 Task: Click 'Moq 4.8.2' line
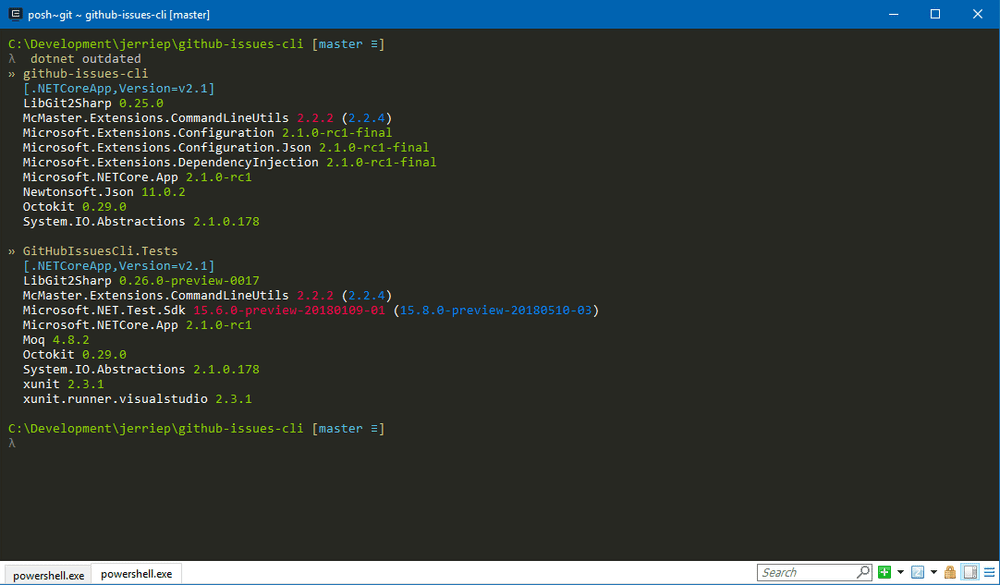pos(56,339)
